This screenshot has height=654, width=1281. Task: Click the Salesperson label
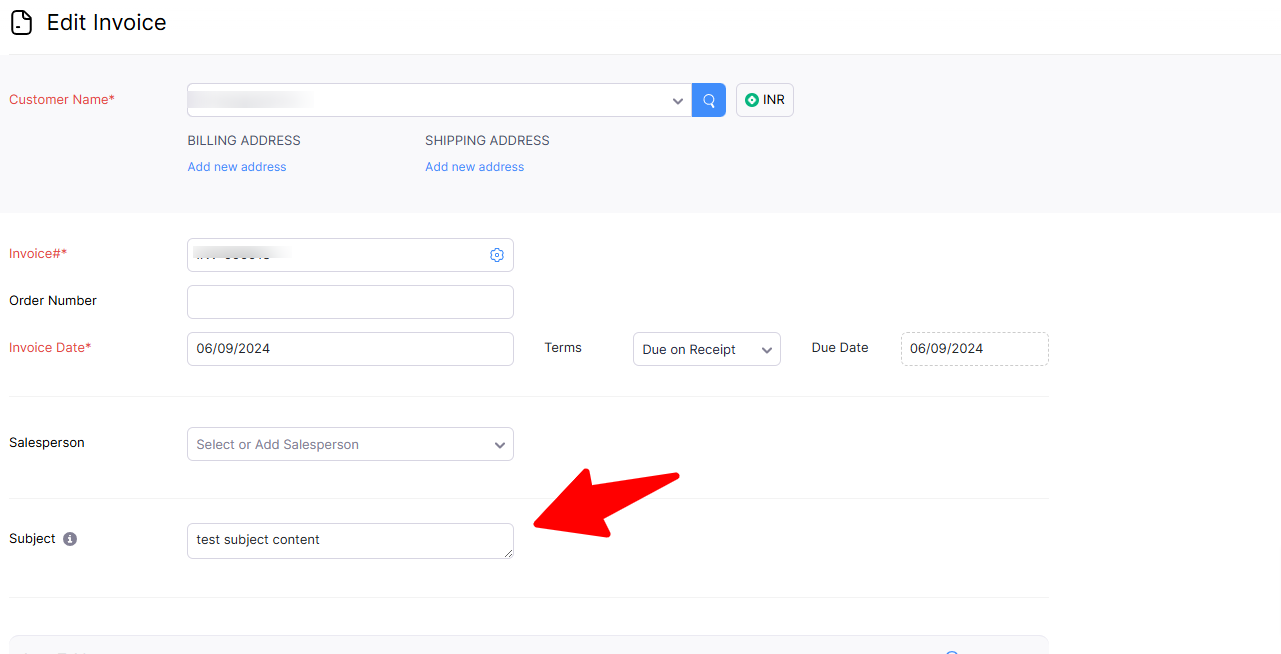47,443
